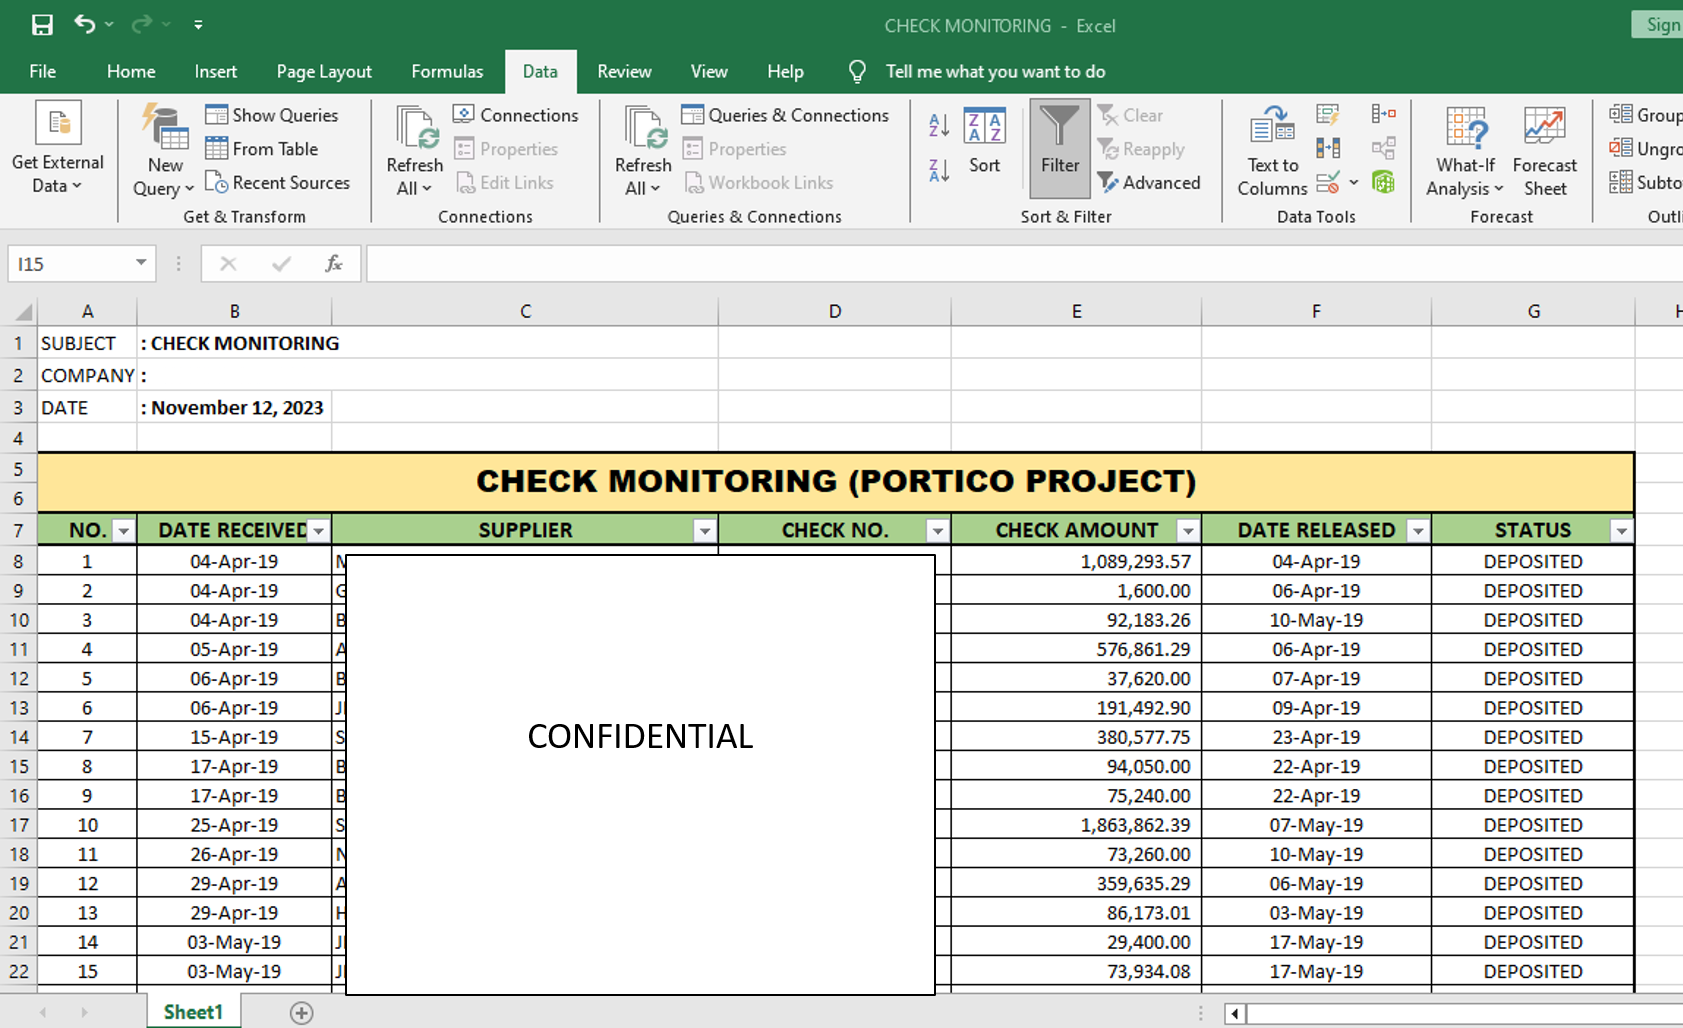This screenshot has width=1683, height=1028.
Task: Open the Sort dialog
Action: (984, 141)
